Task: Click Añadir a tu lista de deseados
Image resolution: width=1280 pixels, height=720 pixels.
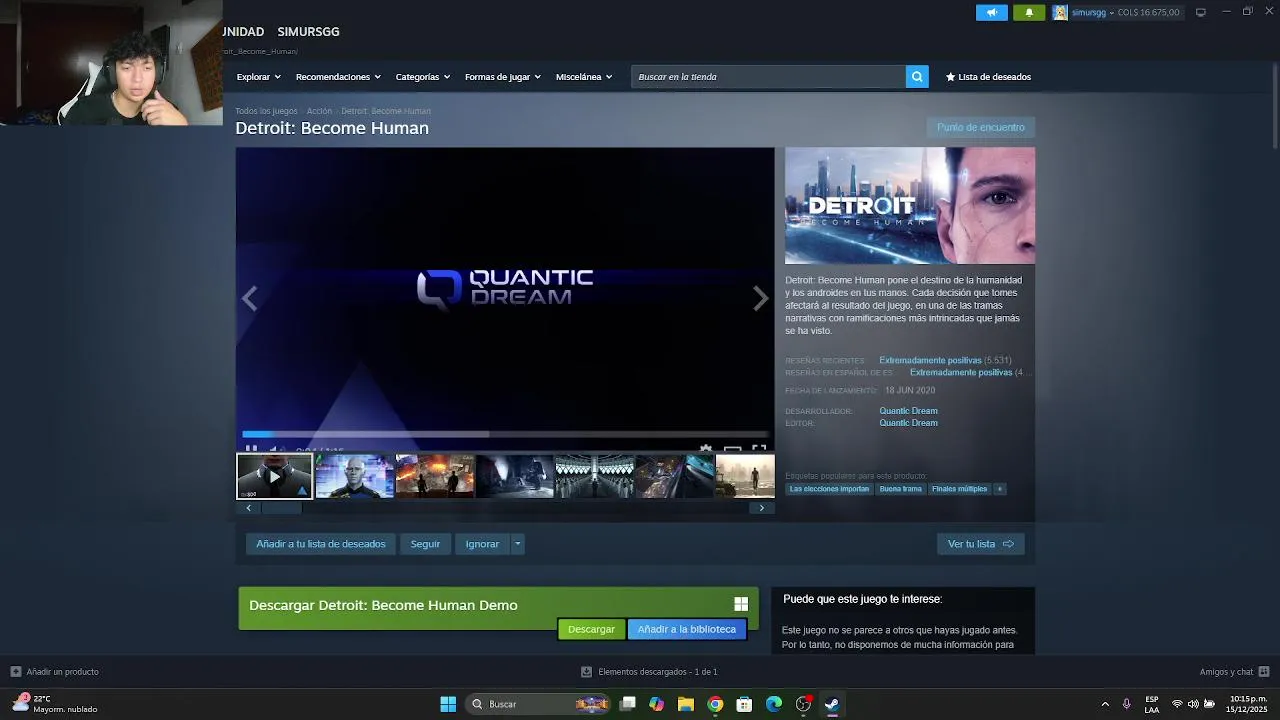Action: (x=320, y=544)
